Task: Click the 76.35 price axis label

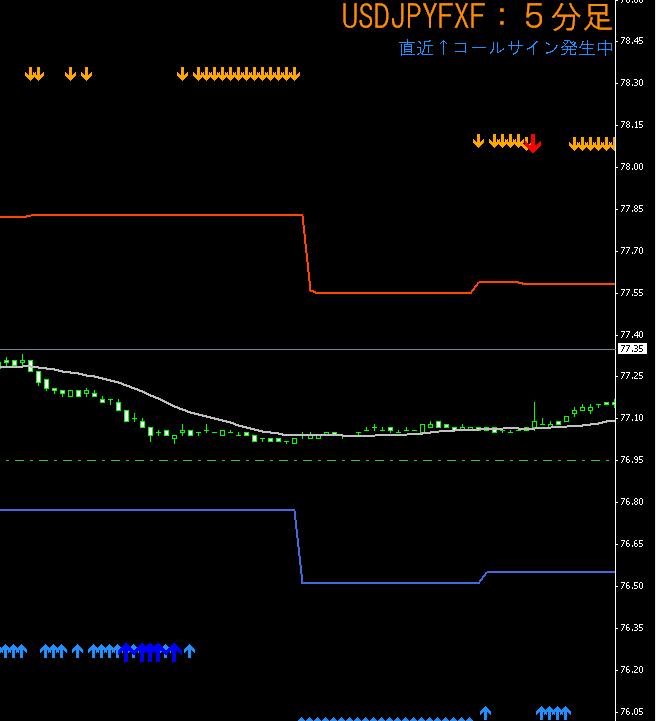Action: [632, 628]
